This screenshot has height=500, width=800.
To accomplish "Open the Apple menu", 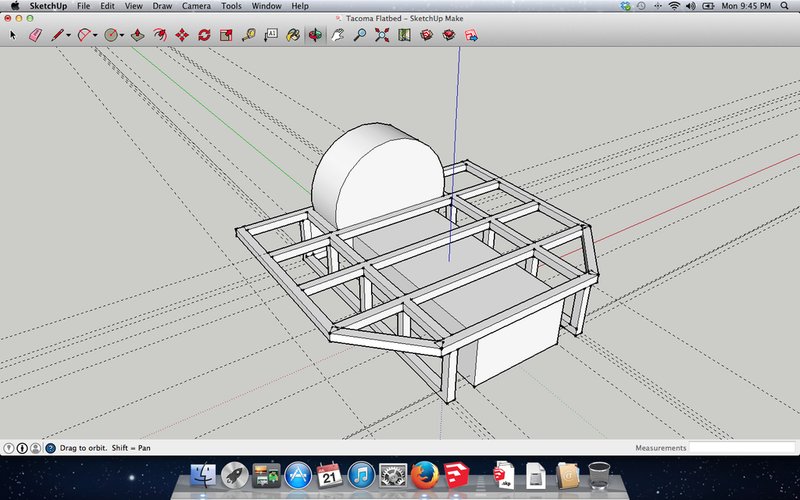I will (x=15, y=6).
